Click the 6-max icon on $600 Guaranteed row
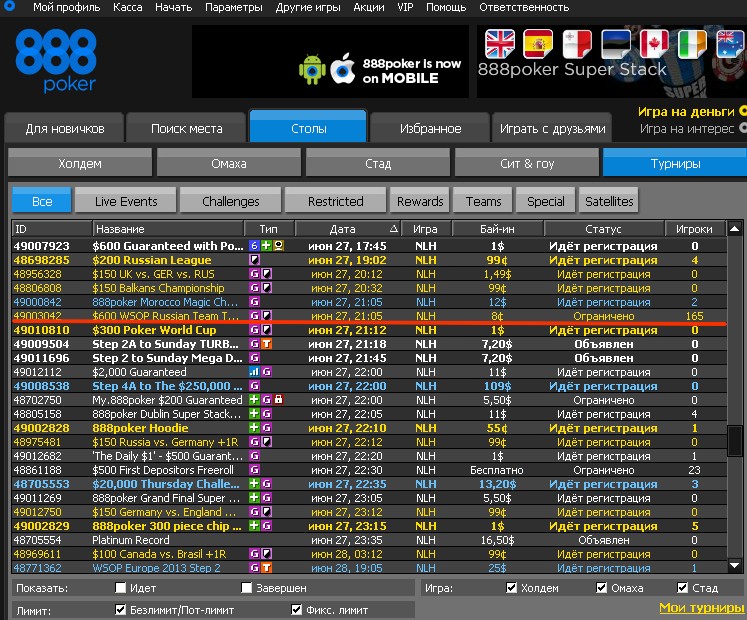 254,246
